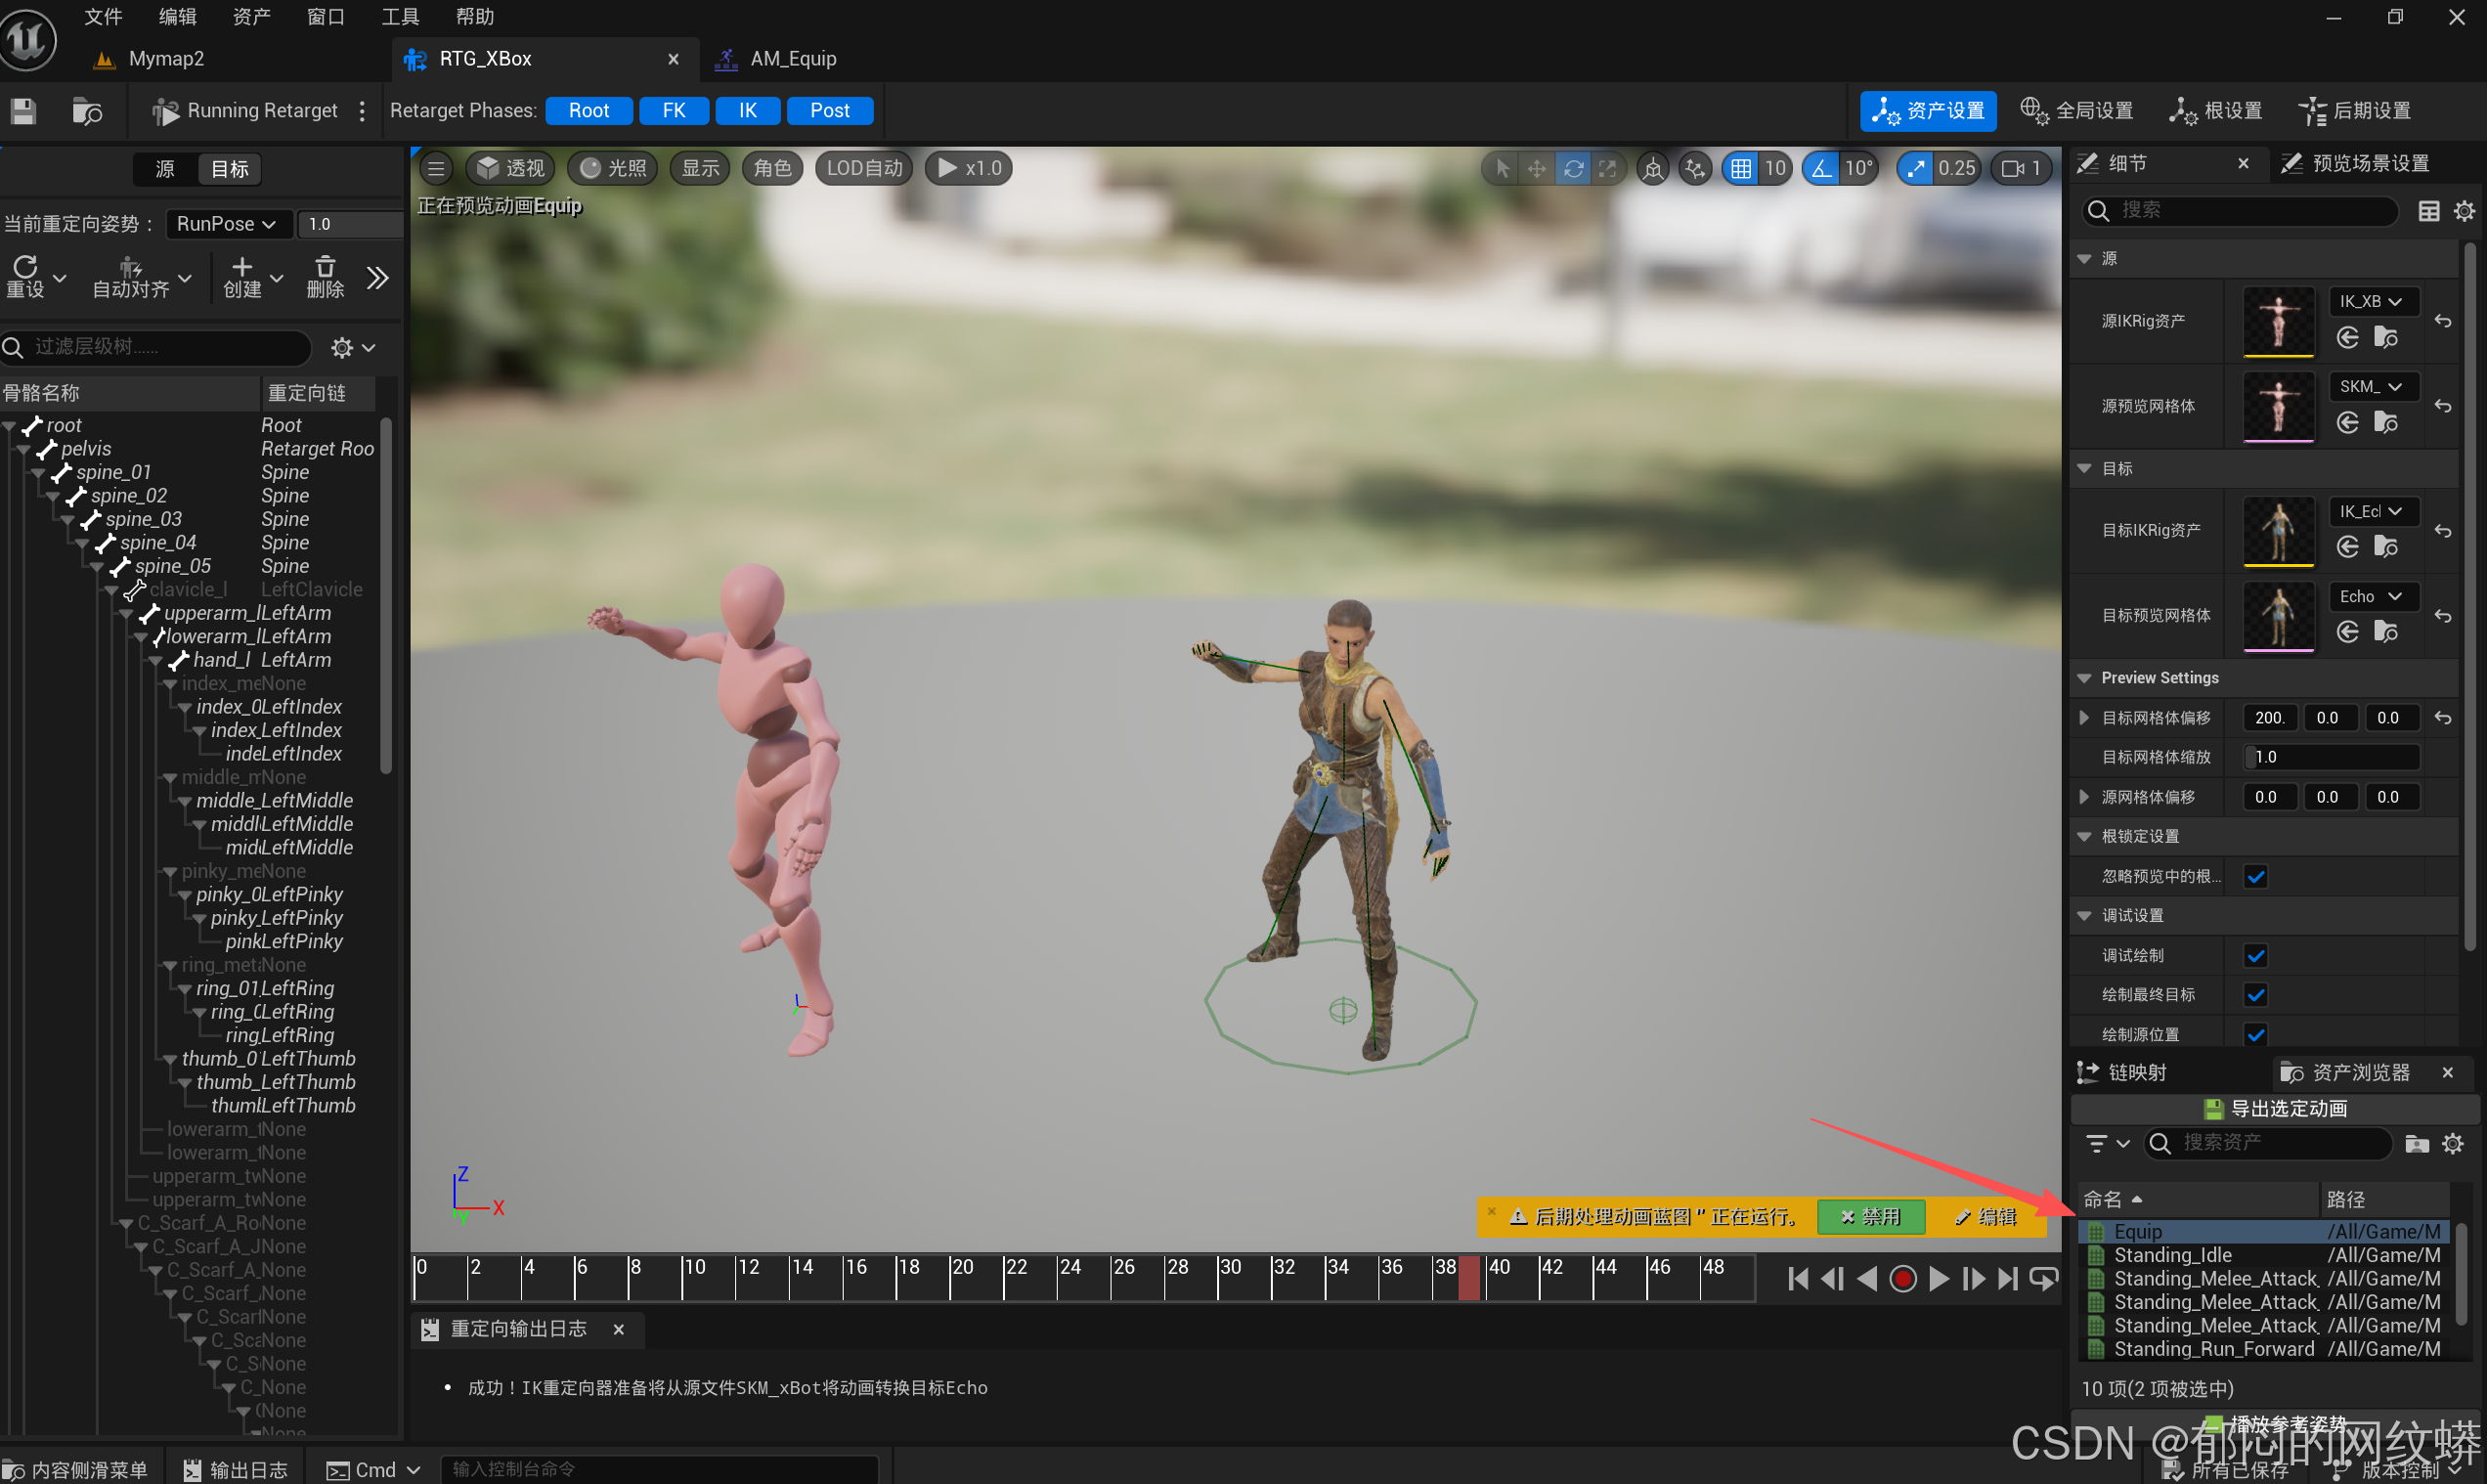Uncheck the debug draw checkbox
The width and height of the screenshot is (2487, 1484).
pos(2255,955)
